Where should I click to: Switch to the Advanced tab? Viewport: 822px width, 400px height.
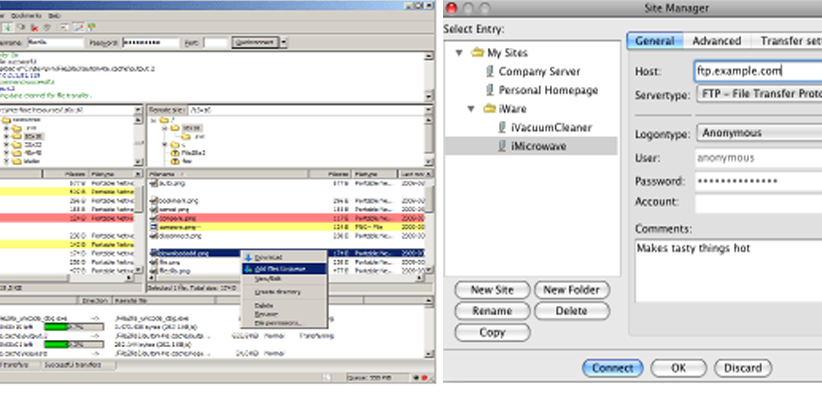tap(716, 41)
